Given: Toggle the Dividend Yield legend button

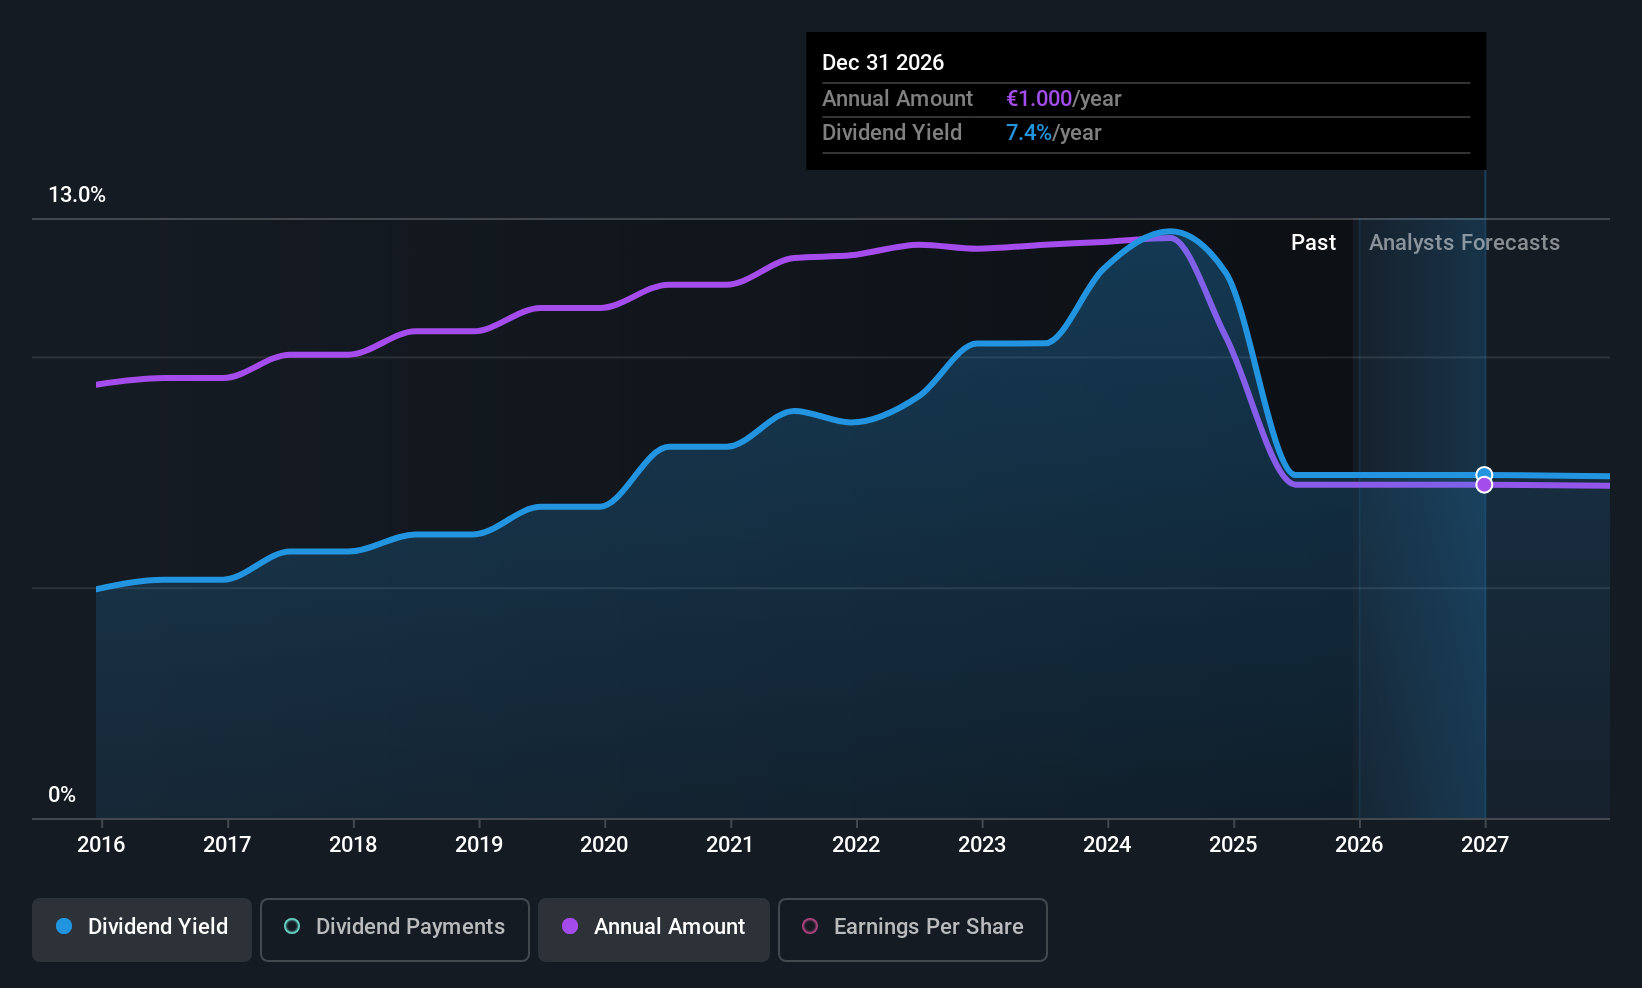Looking at the screenshot, I should (142, 927).
